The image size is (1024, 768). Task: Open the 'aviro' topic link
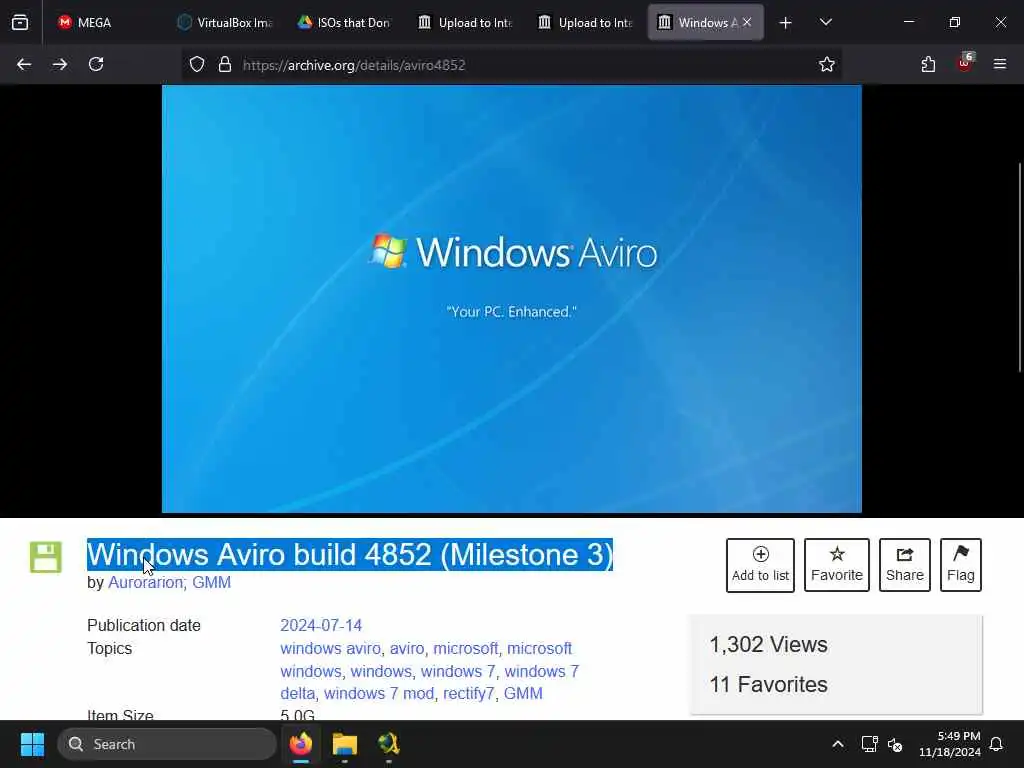point(407,648)
